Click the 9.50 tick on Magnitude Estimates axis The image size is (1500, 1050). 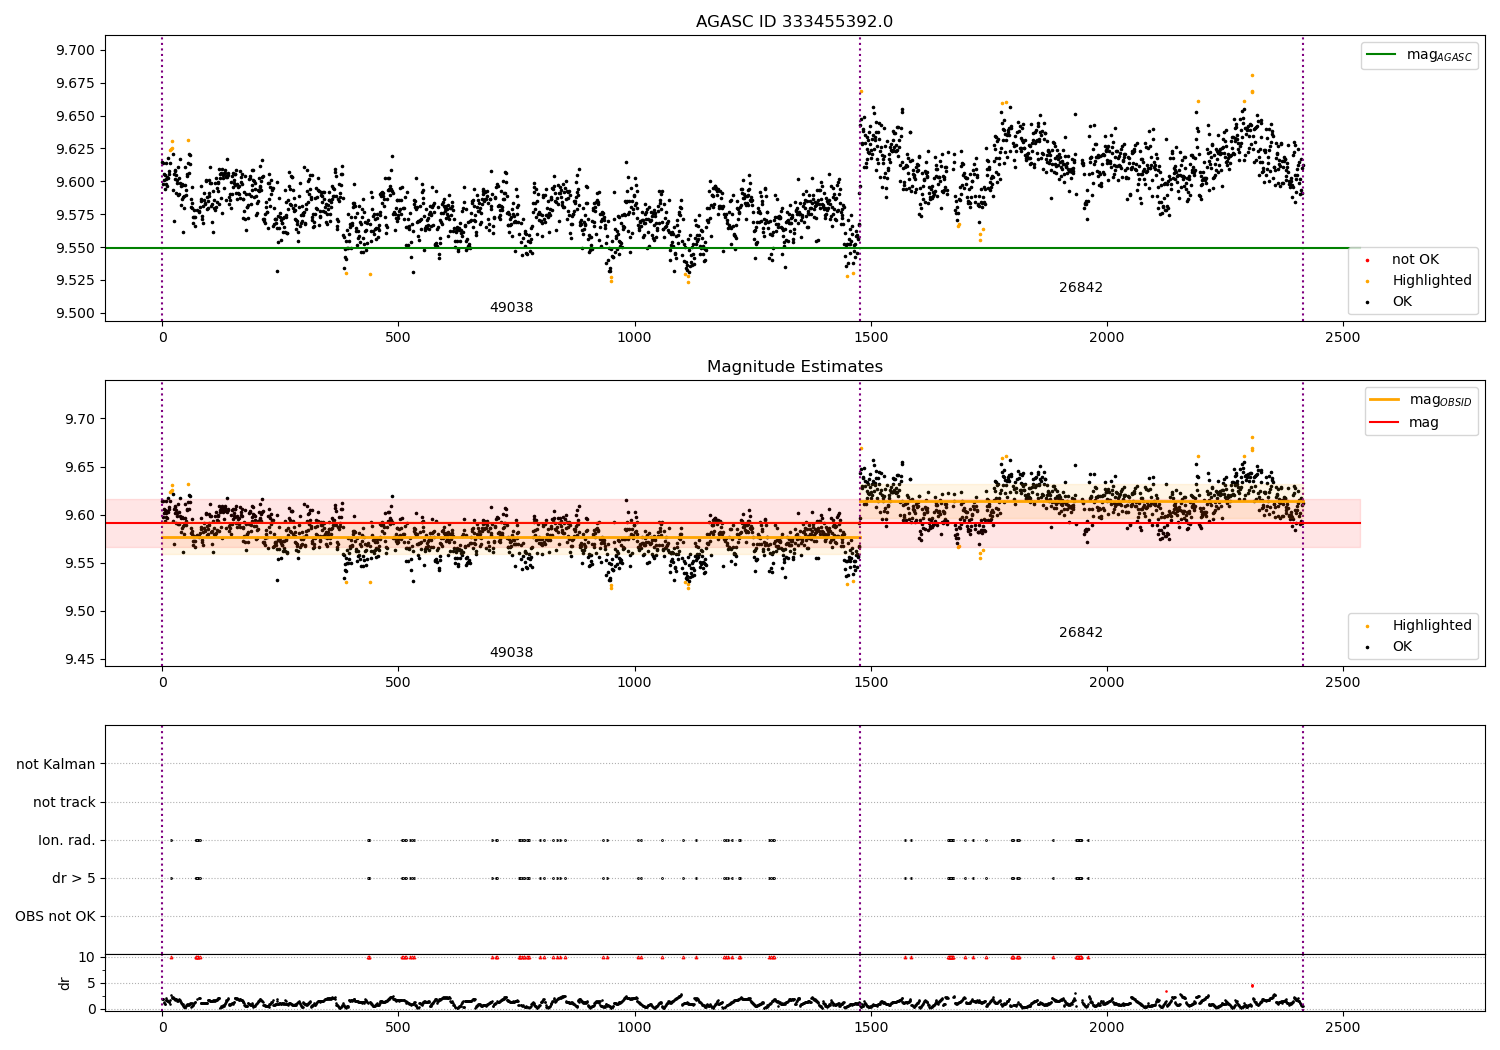[78, 611]
